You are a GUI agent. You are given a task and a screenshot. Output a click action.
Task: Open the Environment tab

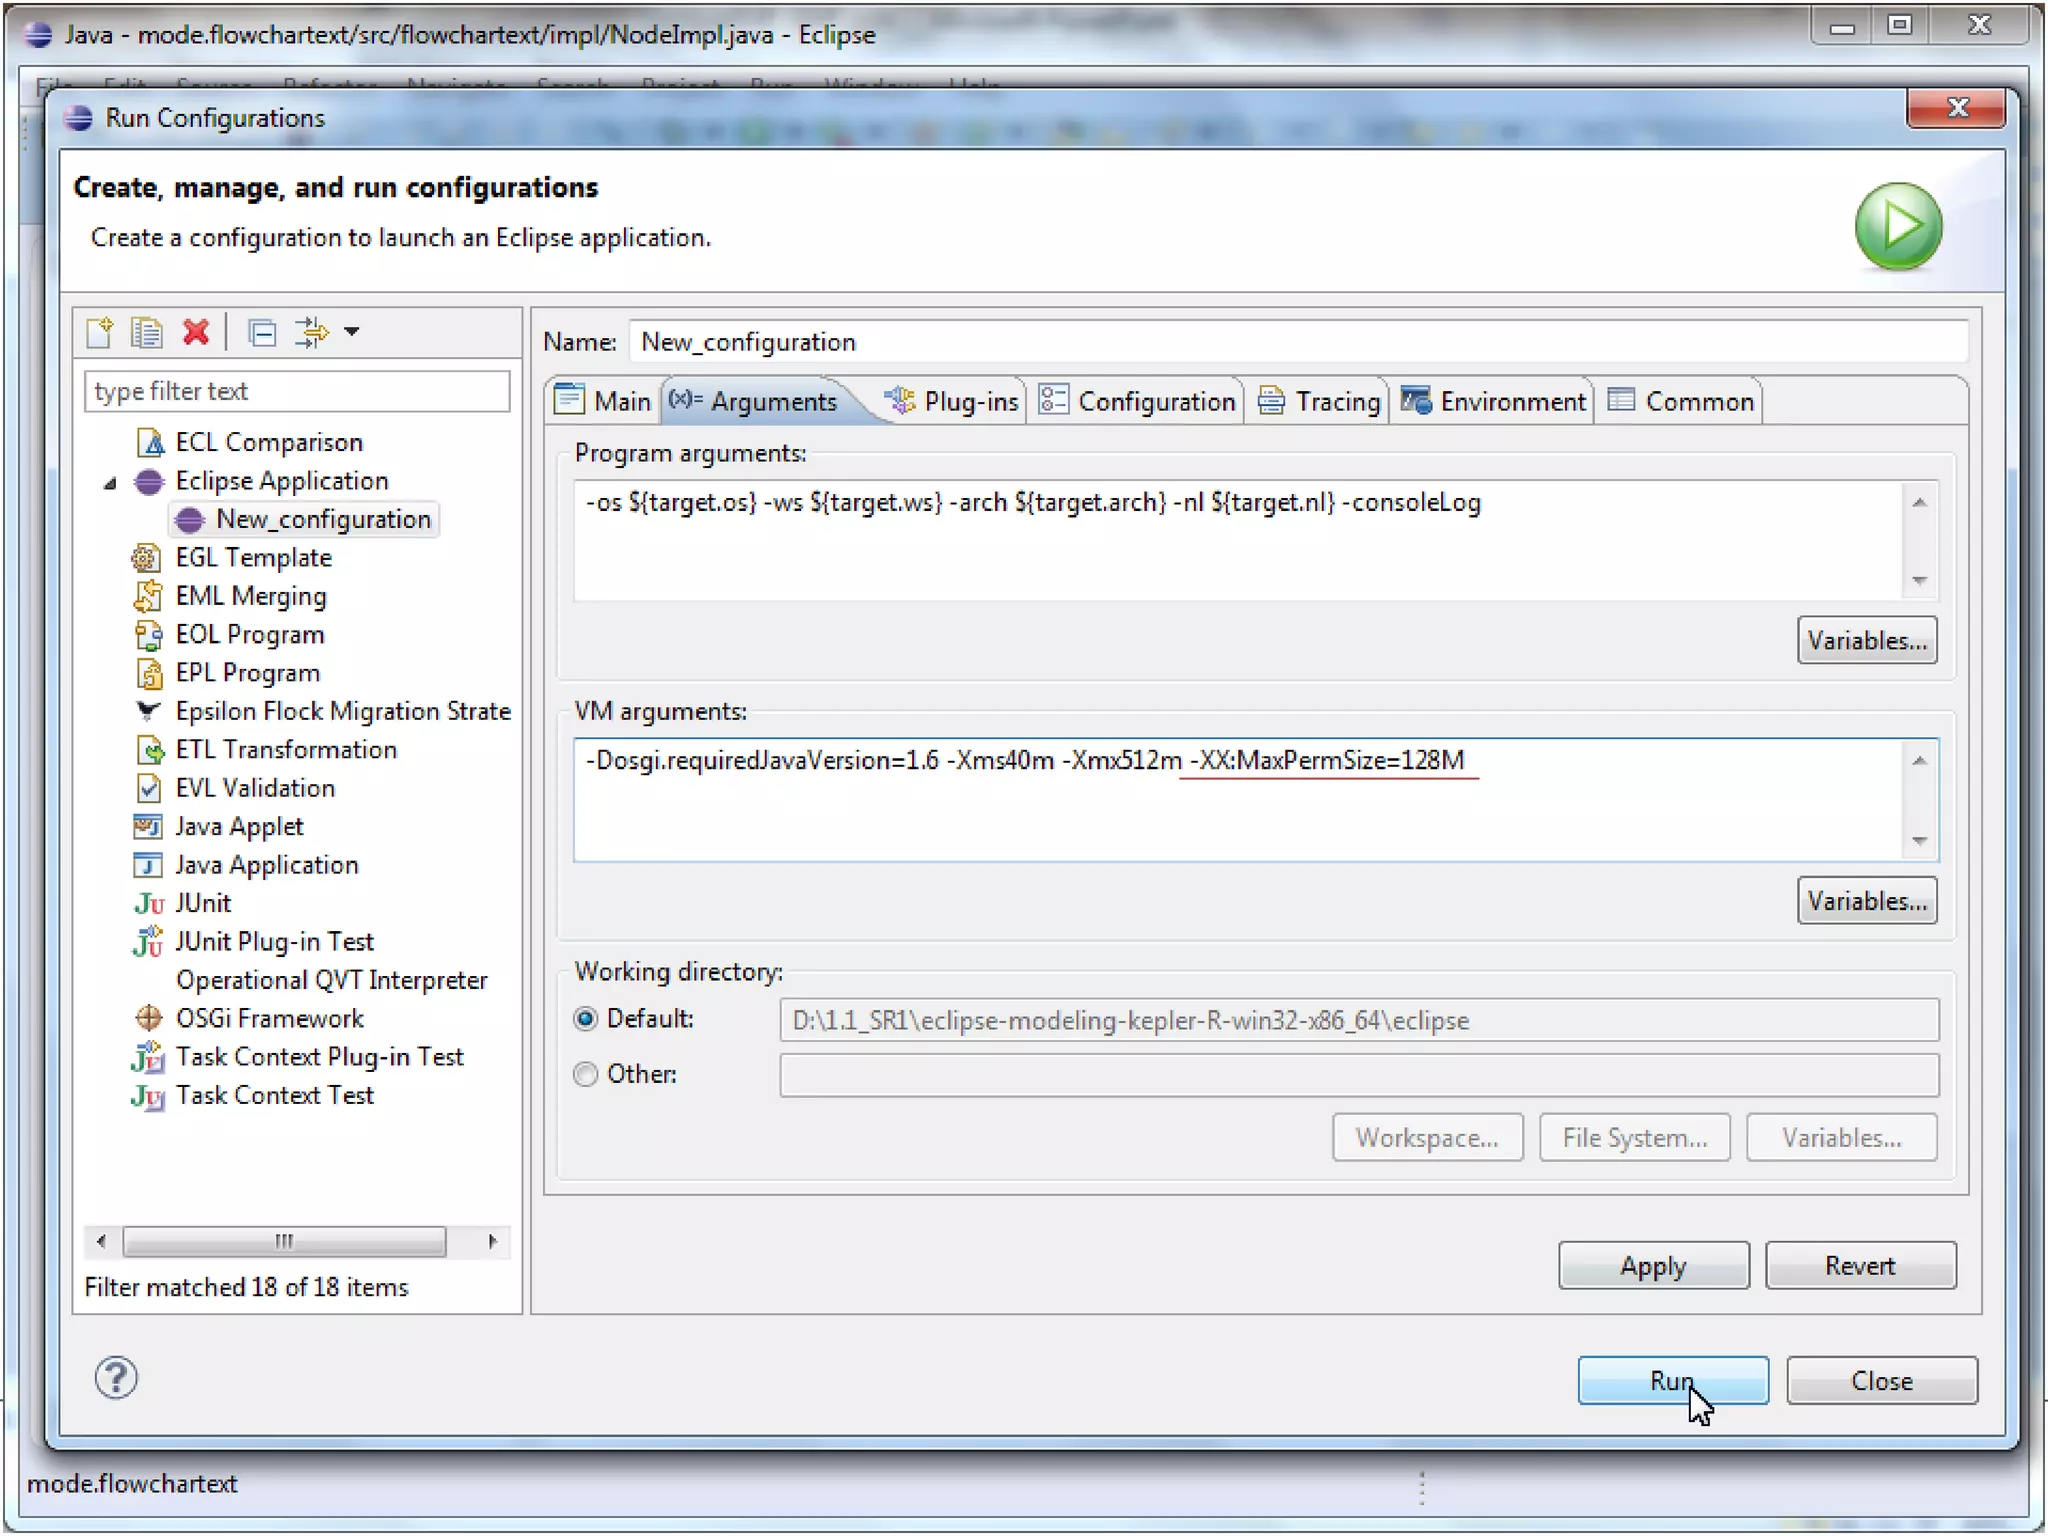[x=1494, y=401]
